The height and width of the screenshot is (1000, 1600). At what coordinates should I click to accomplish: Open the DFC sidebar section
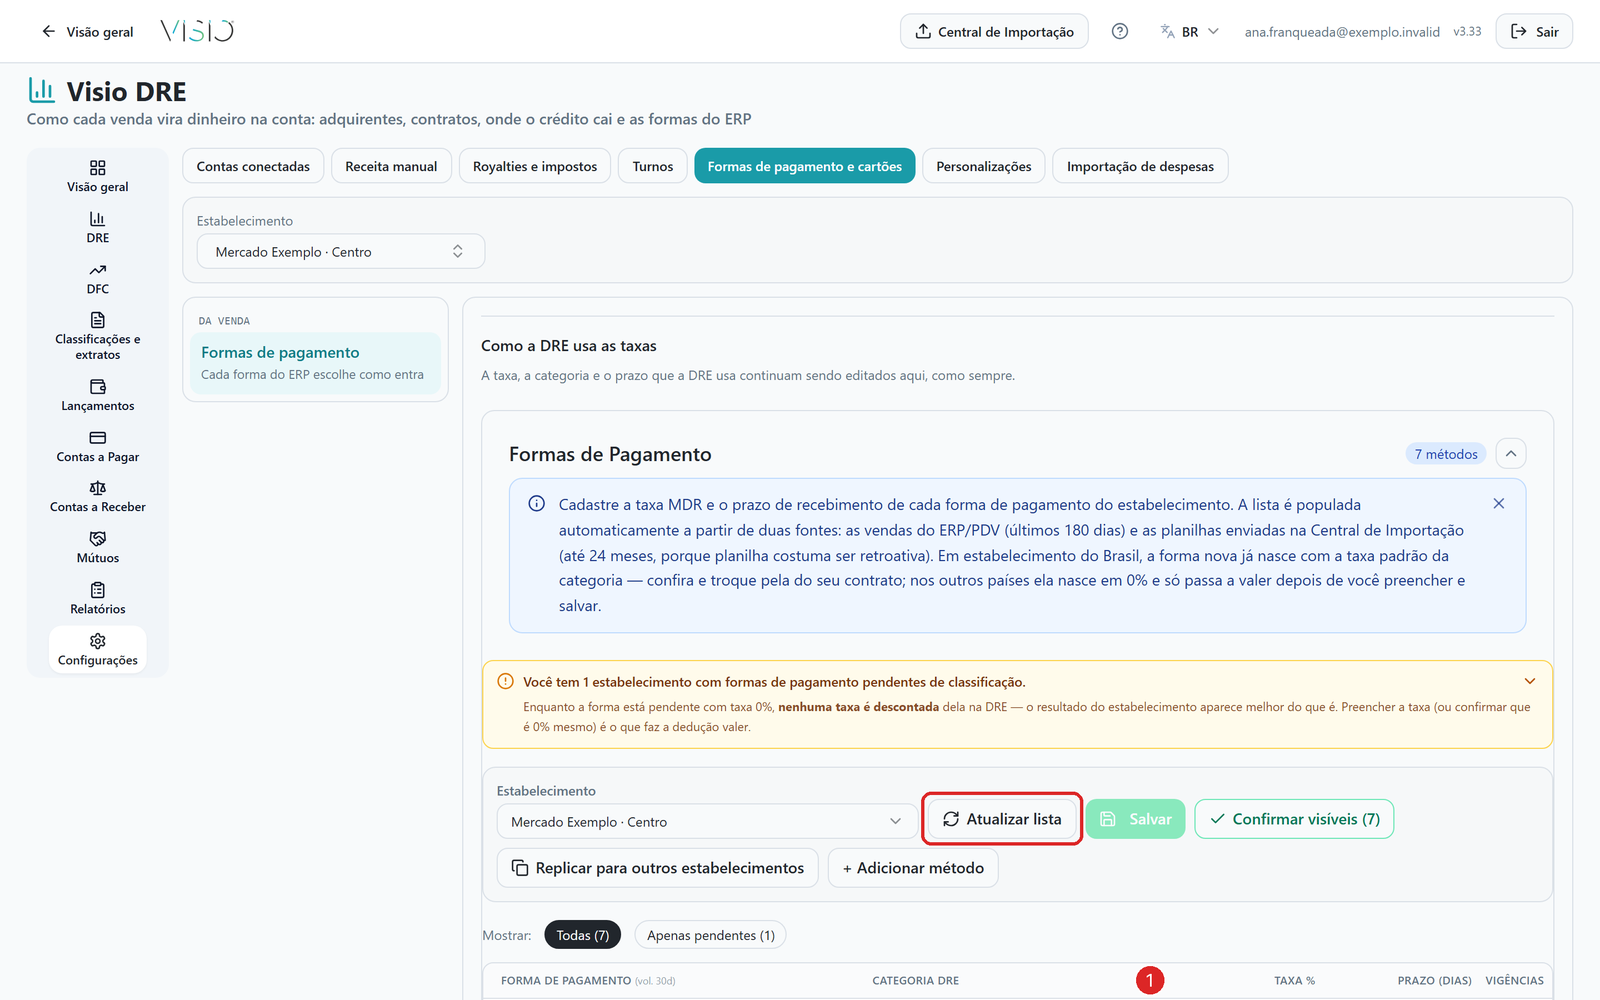98,278
